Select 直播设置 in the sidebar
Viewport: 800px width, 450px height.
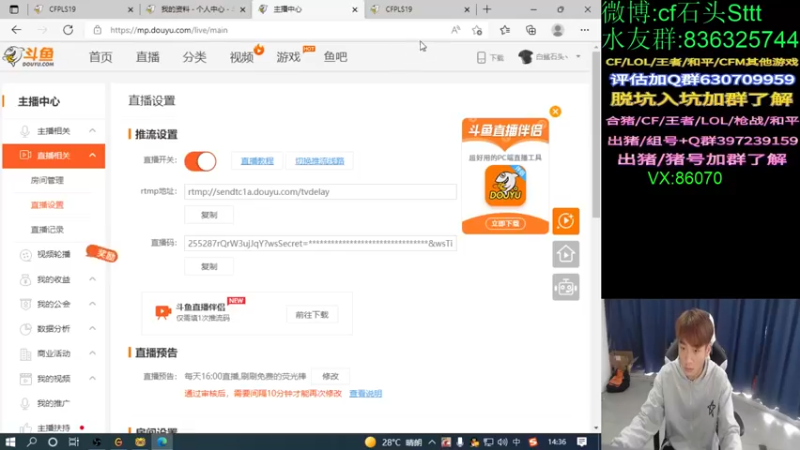[47, 205]
